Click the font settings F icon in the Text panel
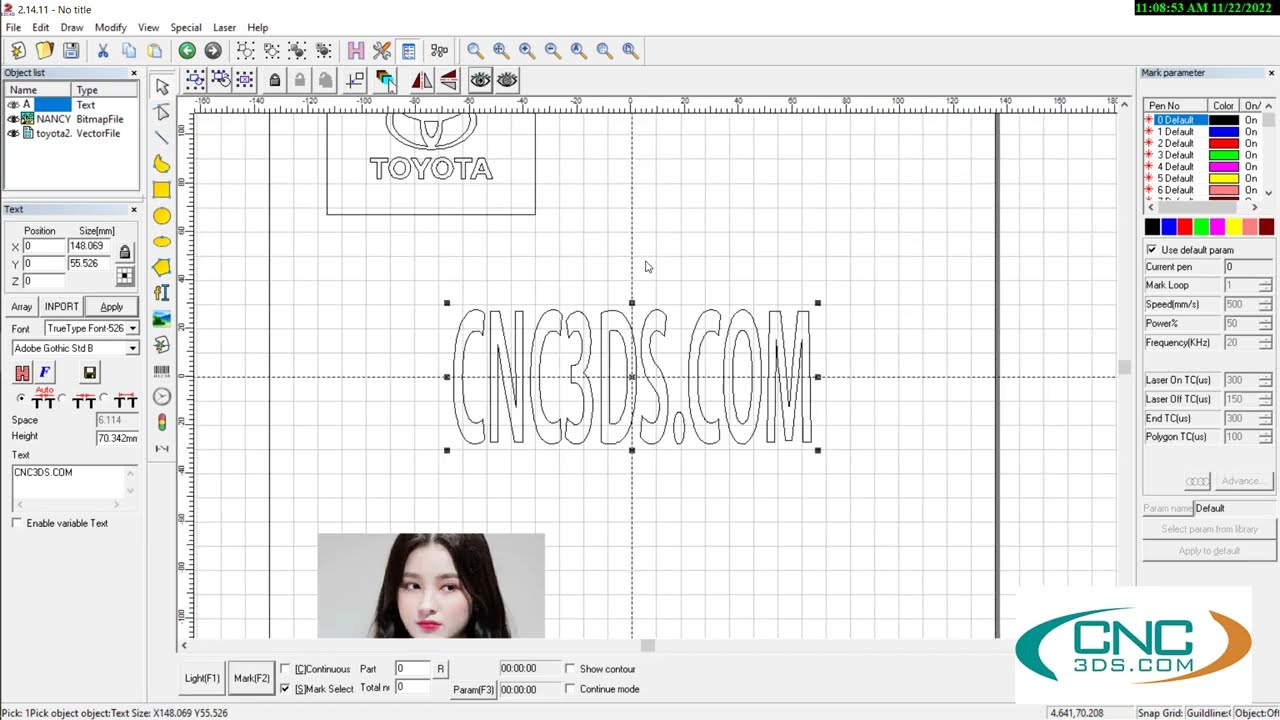Image resolution: width=1280 pixels, height=720 pixels. (x=44, y=373)
